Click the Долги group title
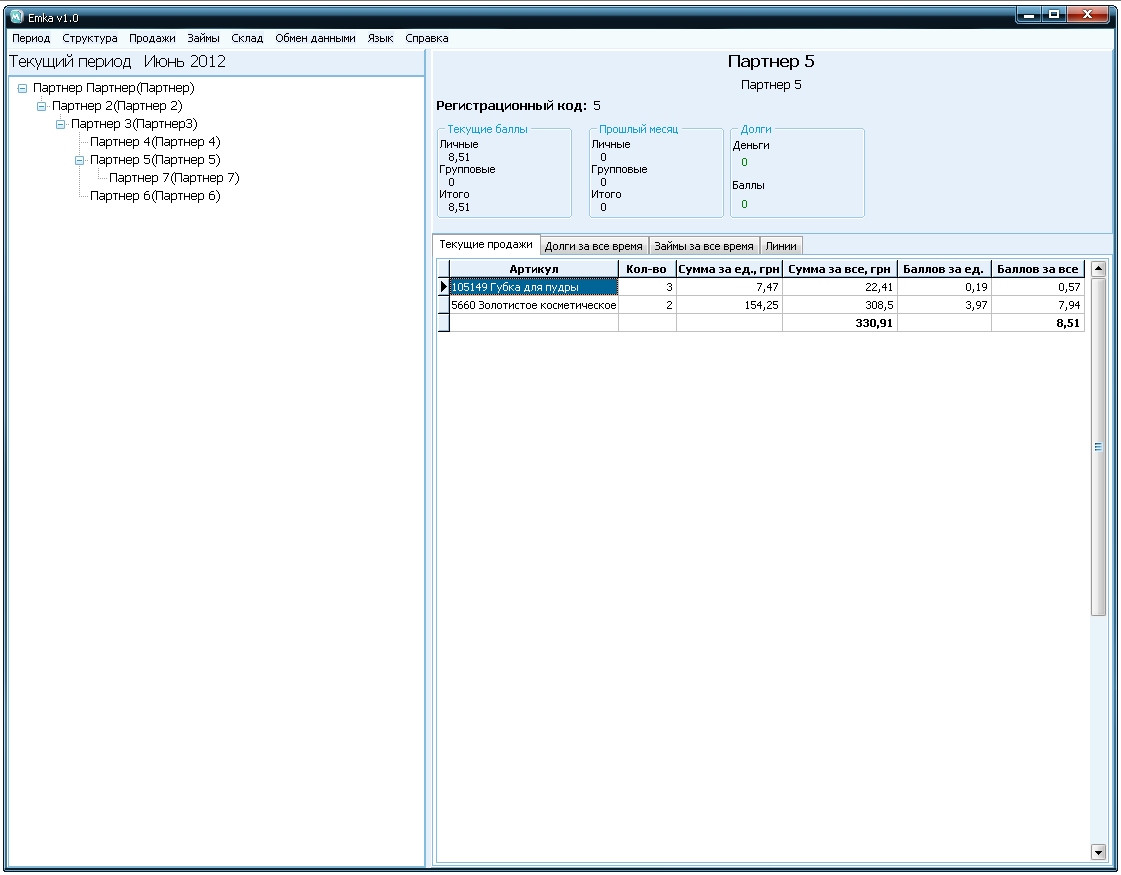This screenshot has width=1121, height=875. tap(756, 129)
